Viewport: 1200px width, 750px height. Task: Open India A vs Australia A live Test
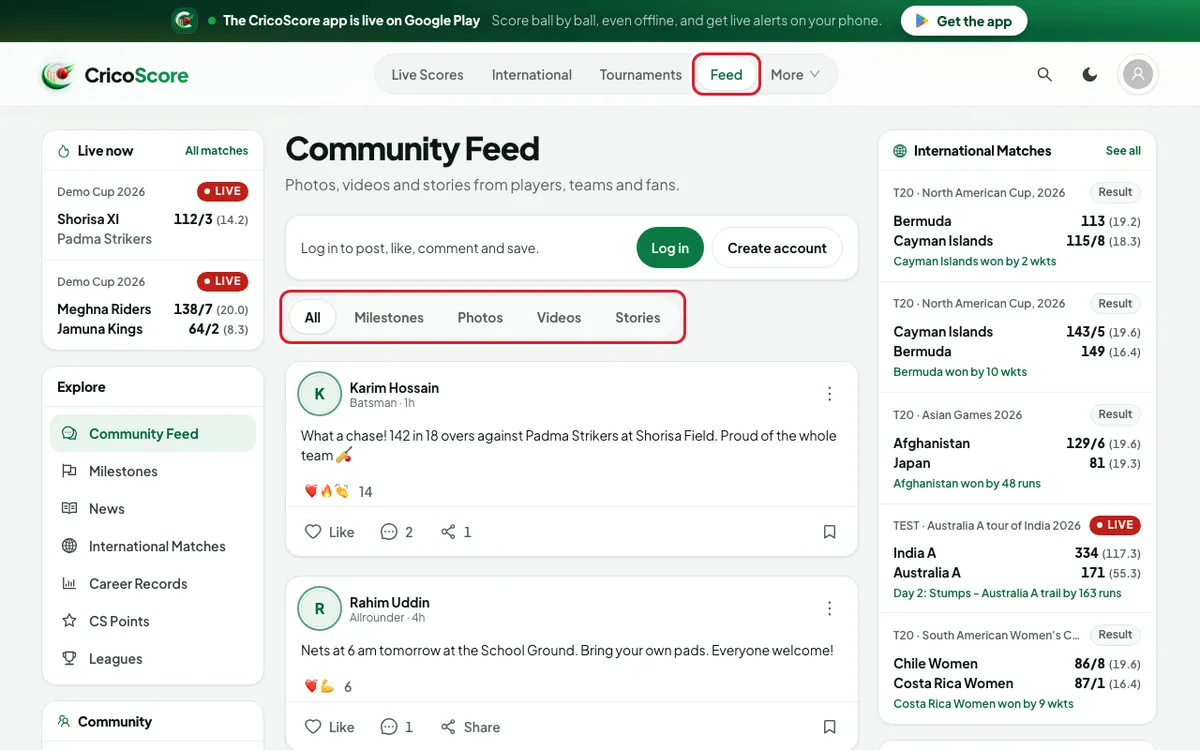pos(1017,559)
